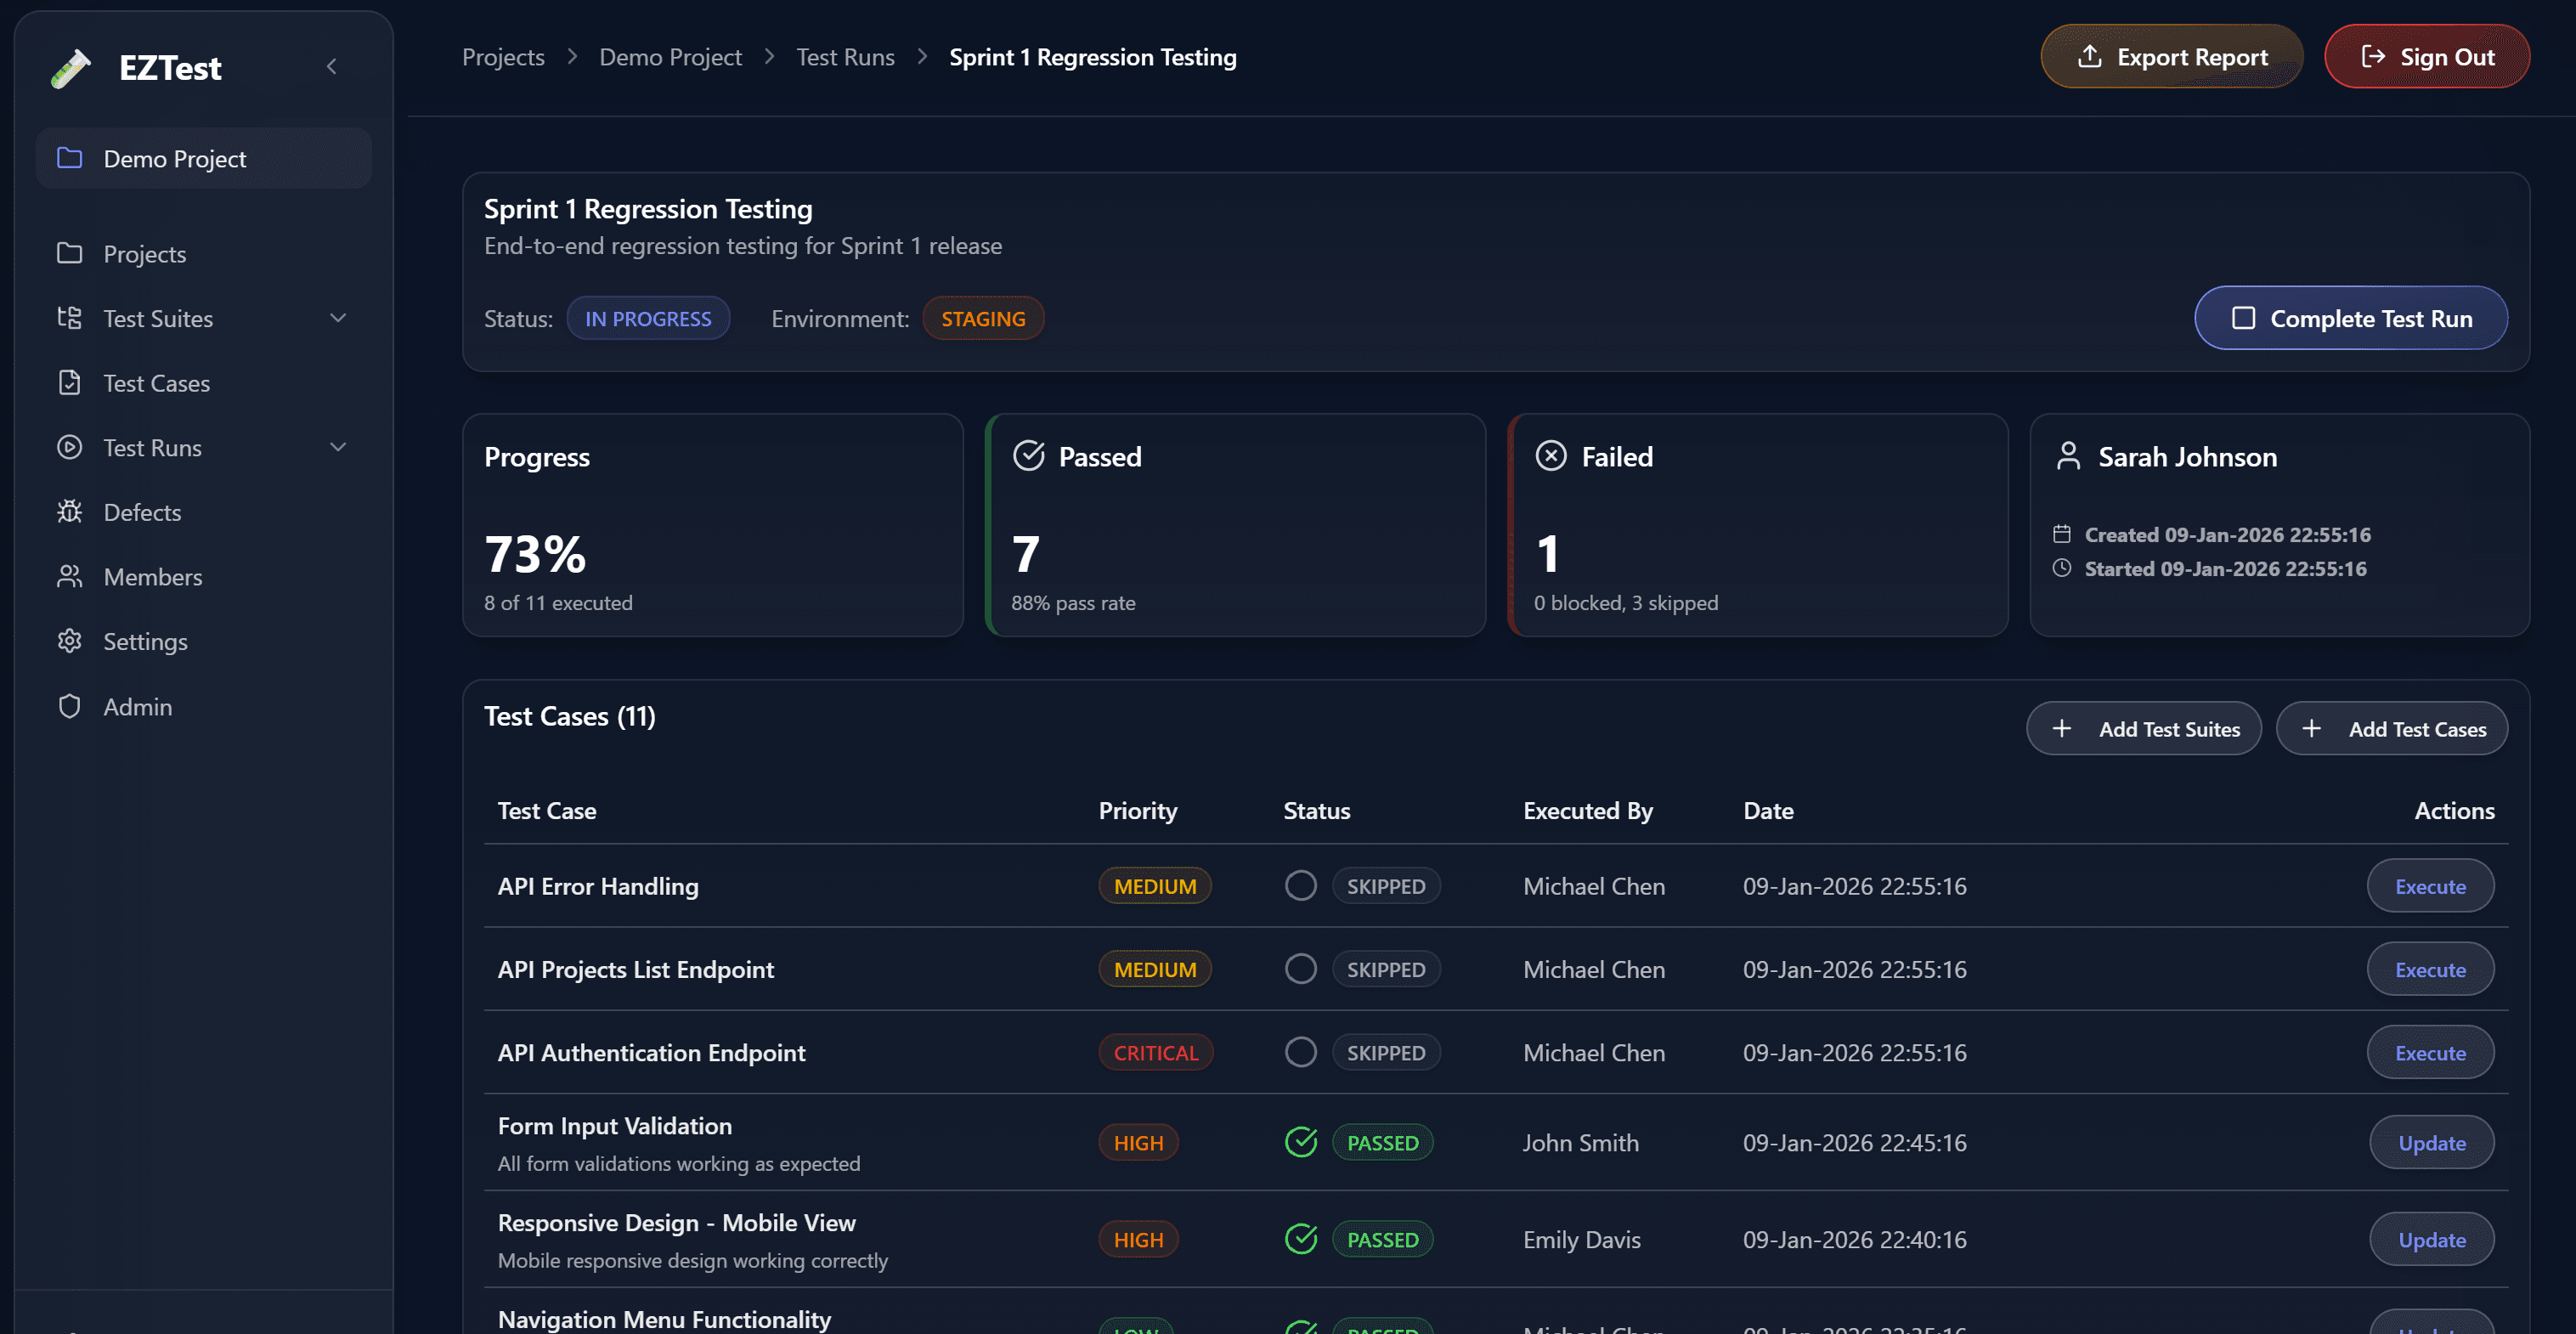2576x1334 pixels.
Task: Click Add Test Cases button
Action: coord(2392,728)
